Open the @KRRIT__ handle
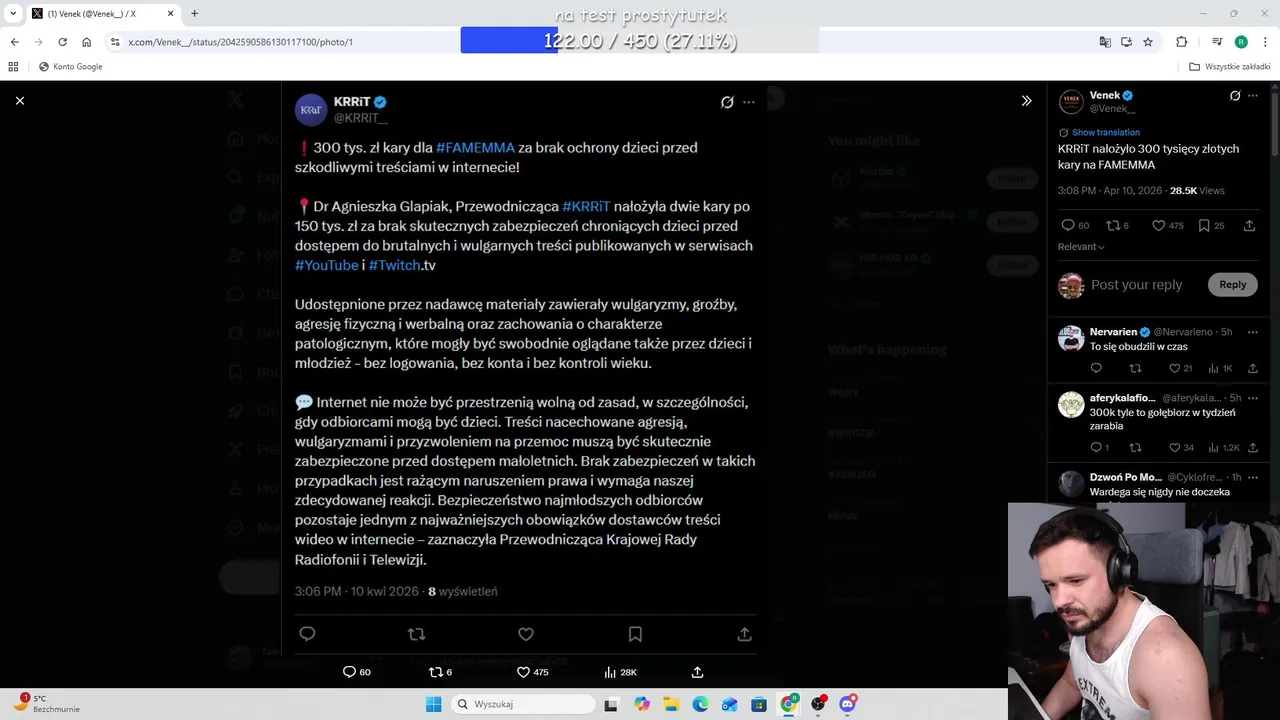Screen dimensions: 1280x720 360,118
